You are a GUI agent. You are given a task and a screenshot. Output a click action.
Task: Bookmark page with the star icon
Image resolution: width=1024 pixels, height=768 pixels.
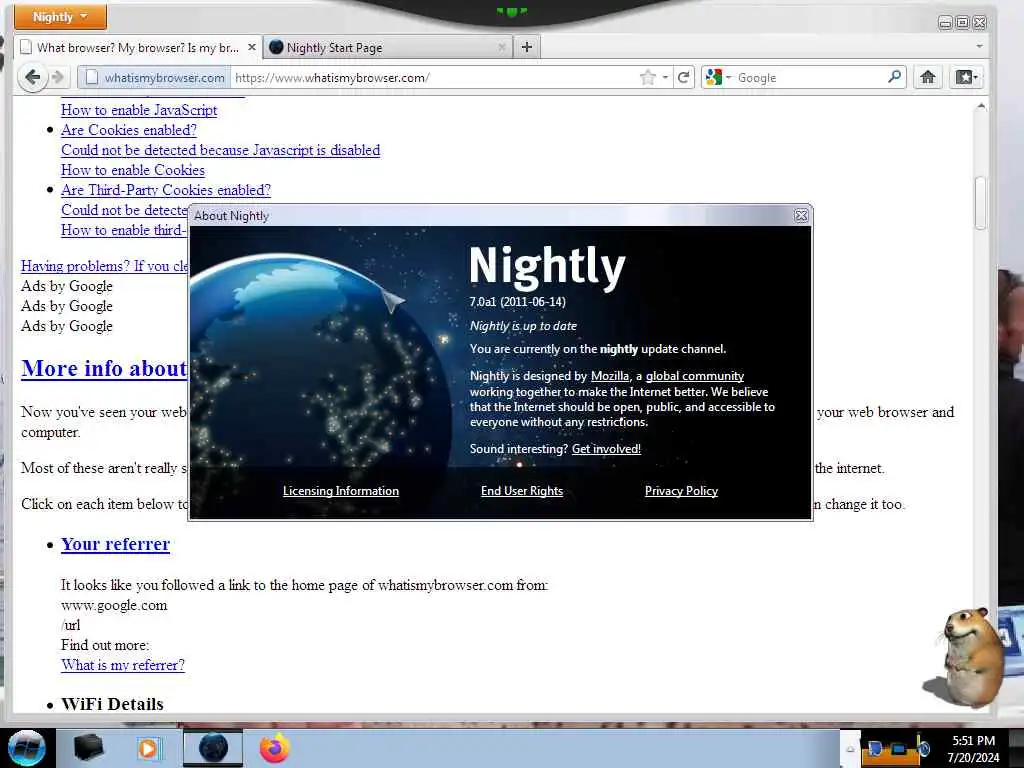point(647,78)
